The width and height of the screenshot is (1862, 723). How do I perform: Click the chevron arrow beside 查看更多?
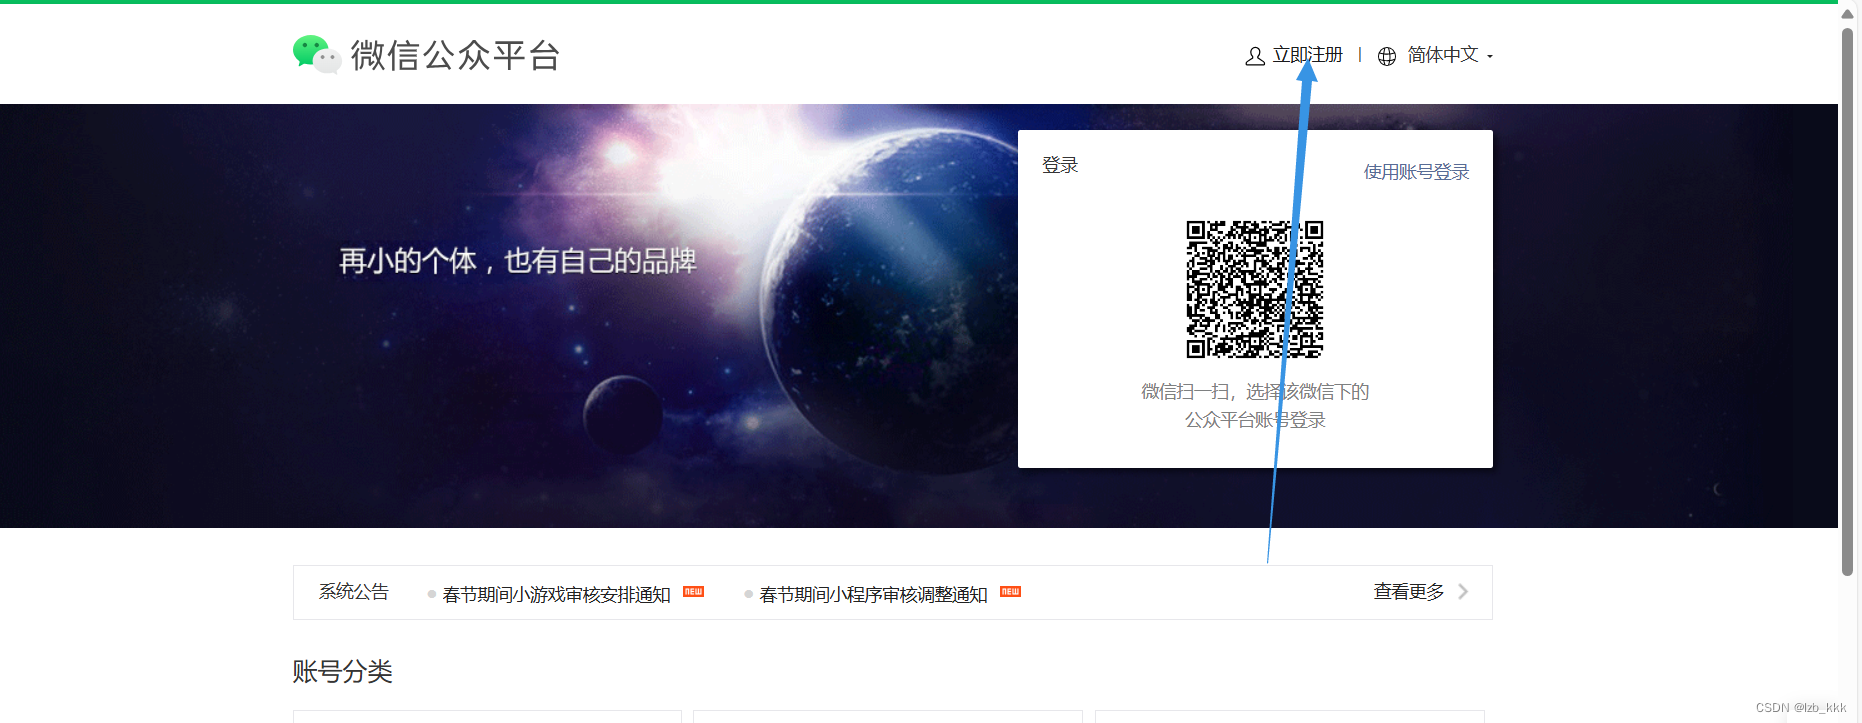tap(1463, 592)
